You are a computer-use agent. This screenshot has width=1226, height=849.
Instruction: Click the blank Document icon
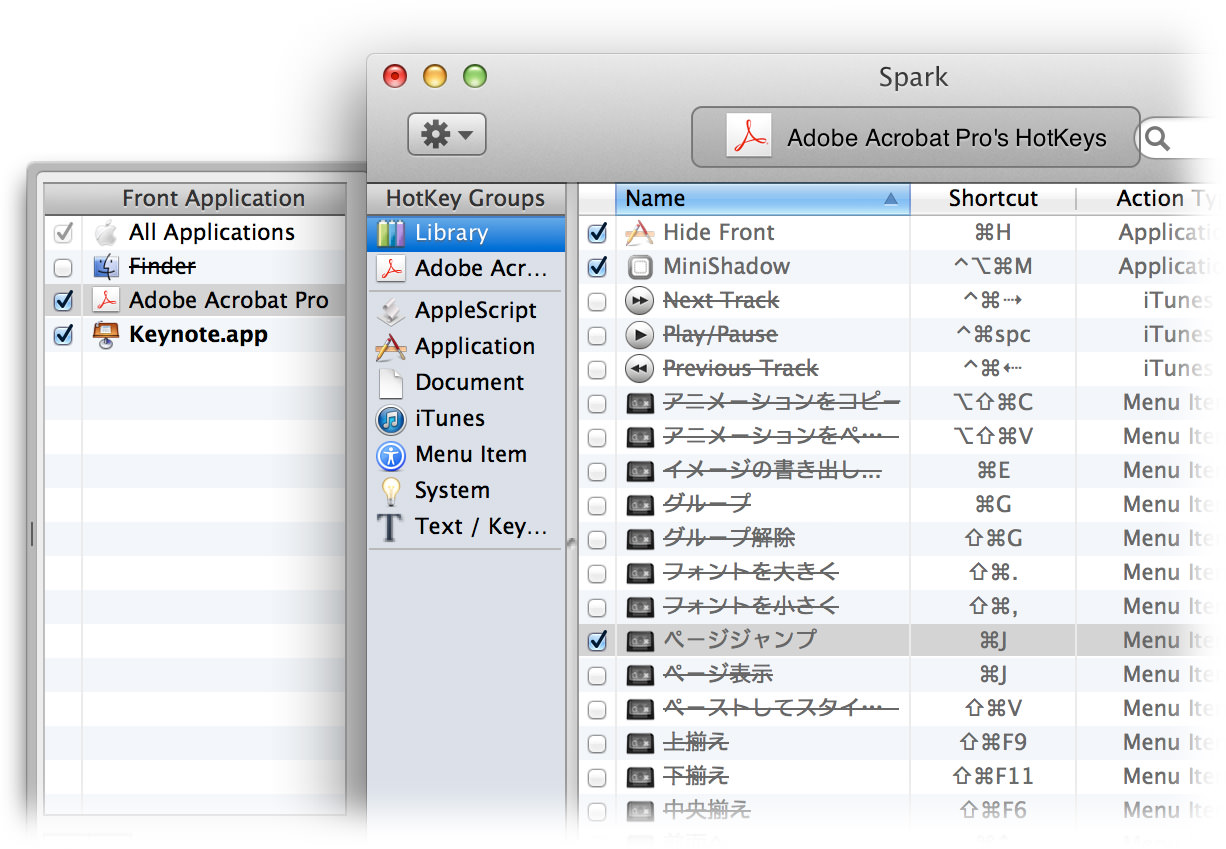tap(390, 383)
